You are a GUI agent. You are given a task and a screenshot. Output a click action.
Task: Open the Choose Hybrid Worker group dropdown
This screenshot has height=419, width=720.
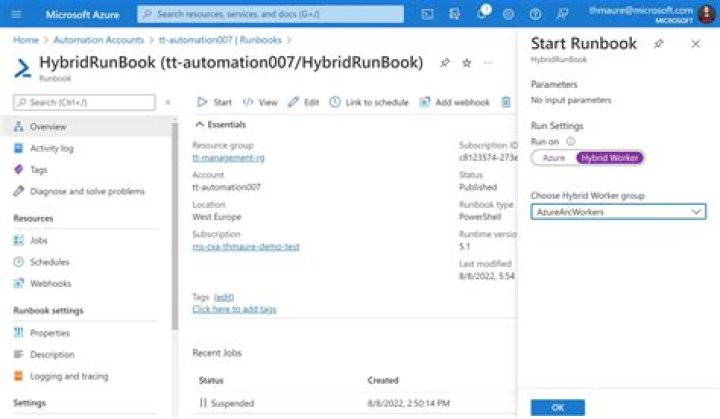click(x=618, y=212)
